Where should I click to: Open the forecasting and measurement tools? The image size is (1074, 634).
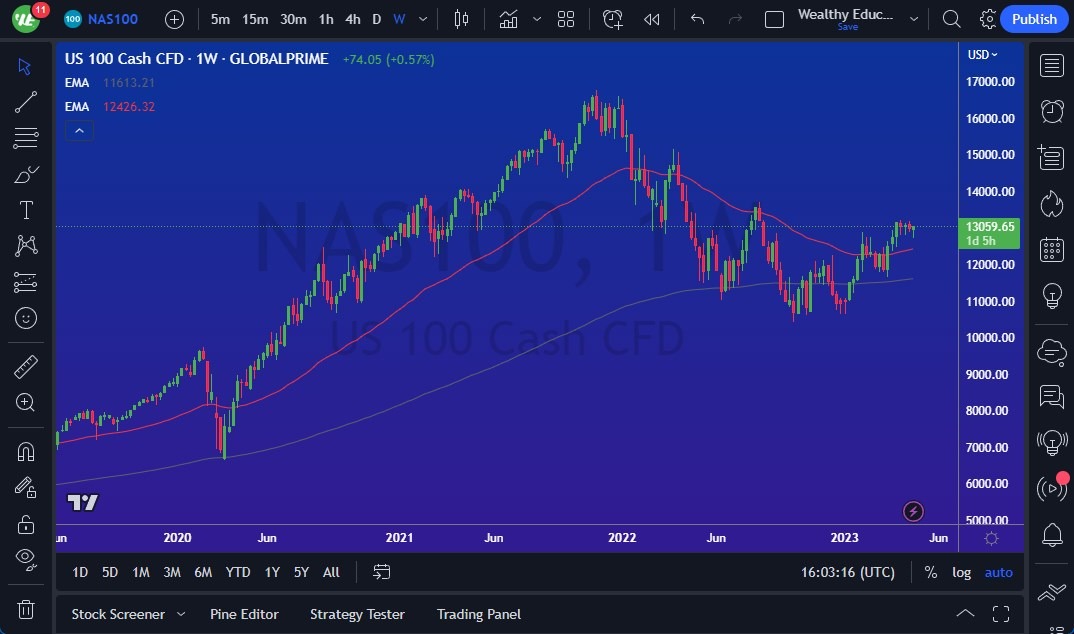tap(25, 282)
